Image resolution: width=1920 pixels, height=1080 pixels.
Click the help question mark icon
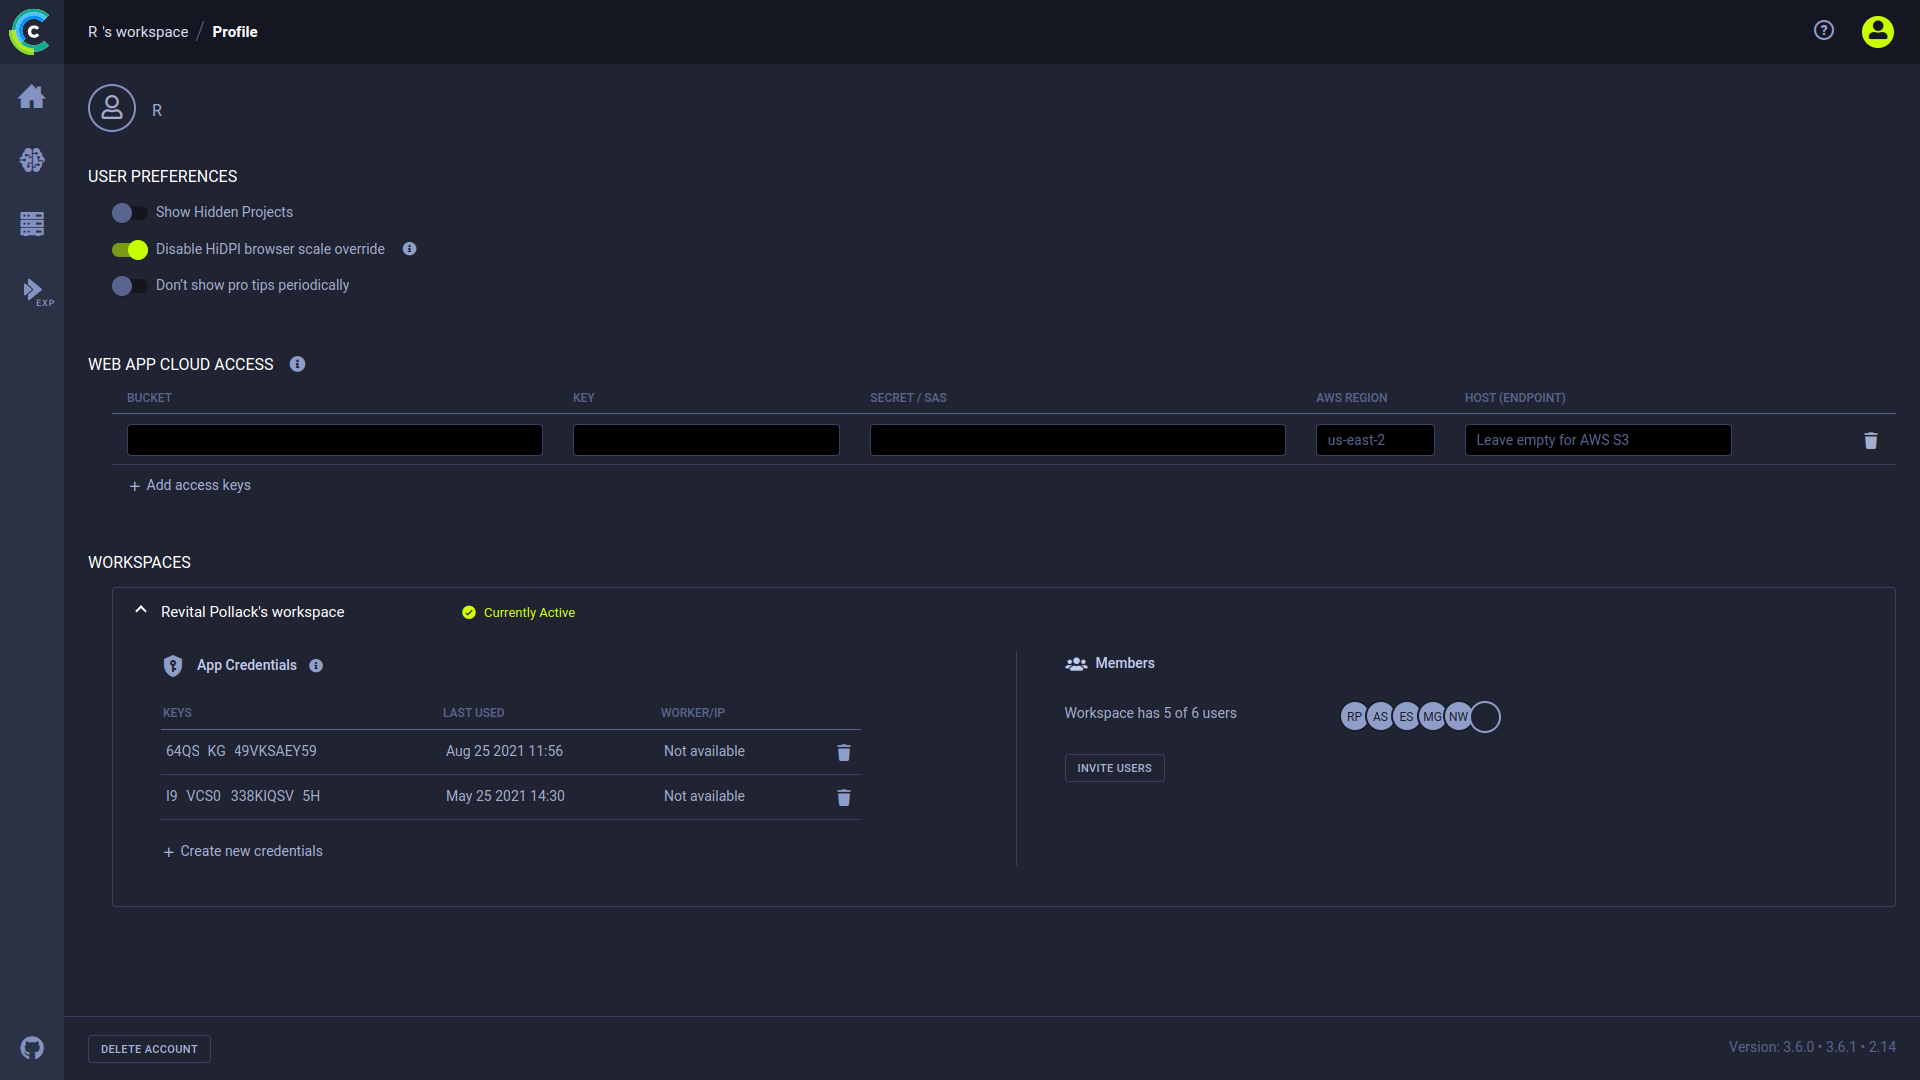[x=1824, y=31]
